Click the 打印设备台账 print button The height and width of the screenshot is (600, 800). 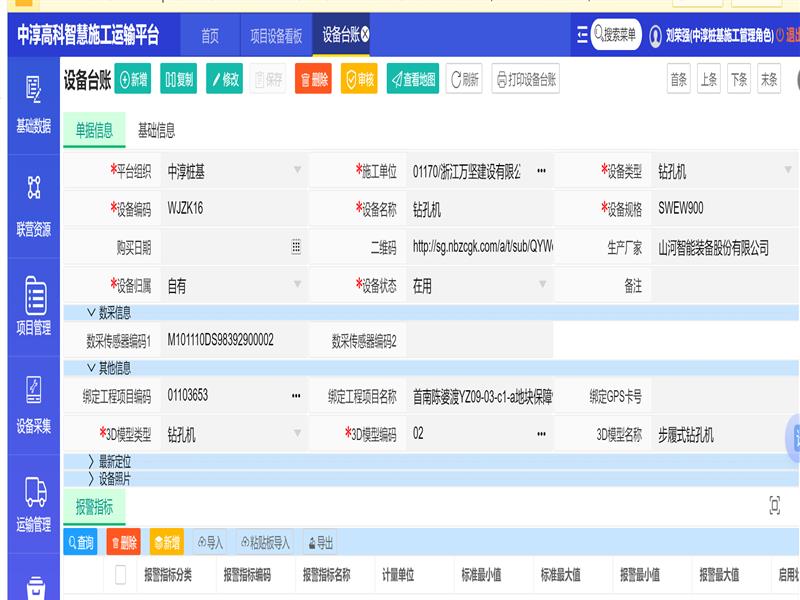(525, 80)
